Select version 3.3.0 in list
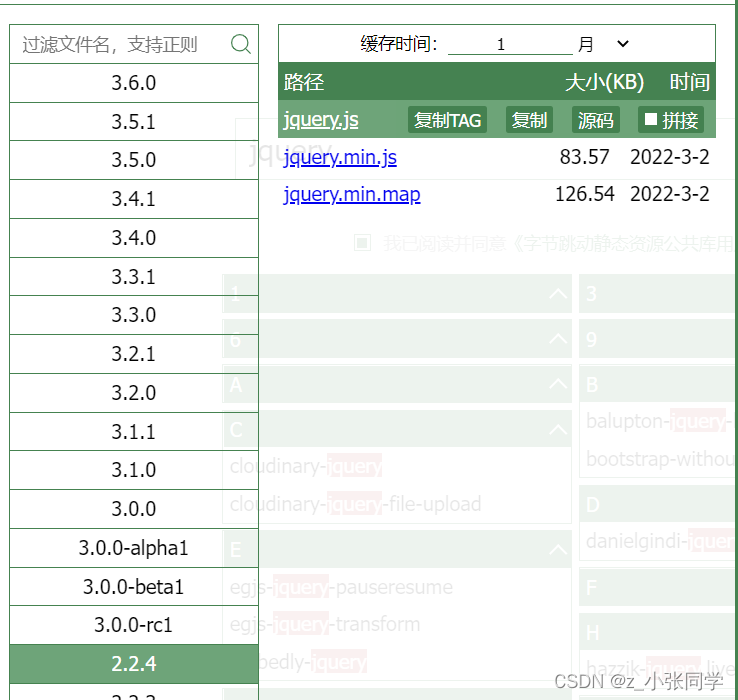Screen dimensions: 738x700 [134, 315]
